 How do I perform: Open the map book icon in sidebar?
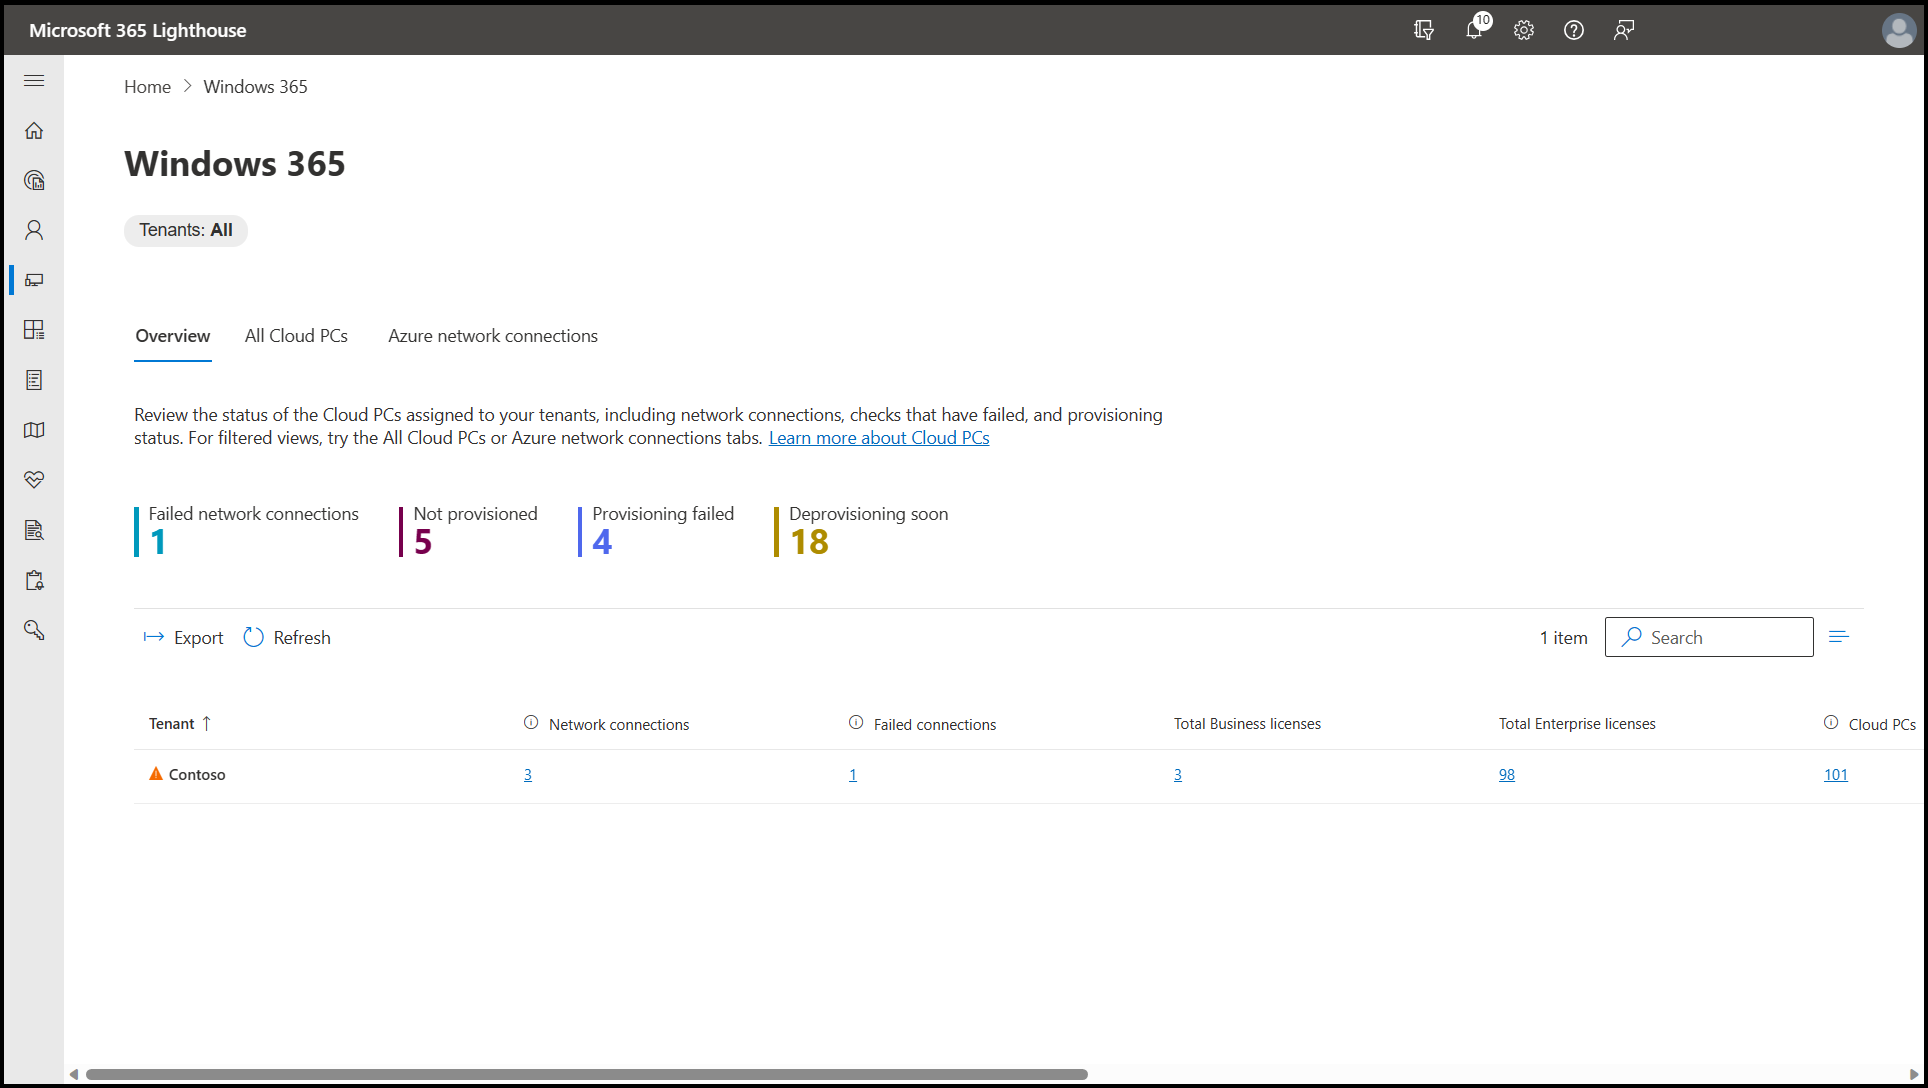[34, 430]
